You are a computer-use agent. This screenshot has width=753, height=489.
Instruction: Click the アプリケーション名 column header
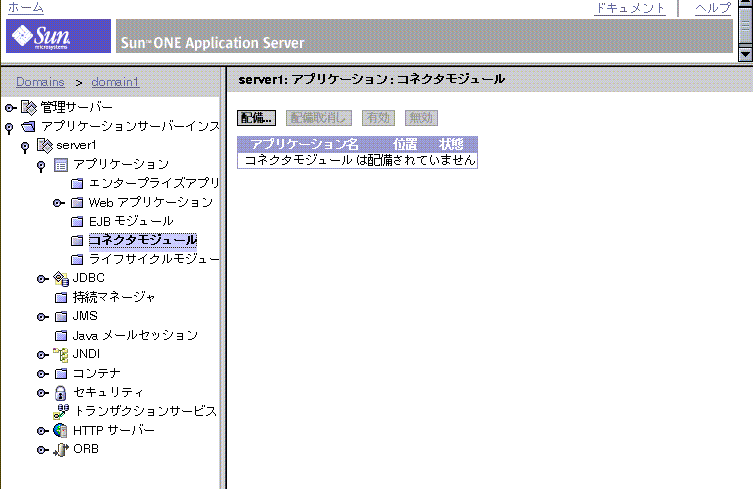[304, 144]
